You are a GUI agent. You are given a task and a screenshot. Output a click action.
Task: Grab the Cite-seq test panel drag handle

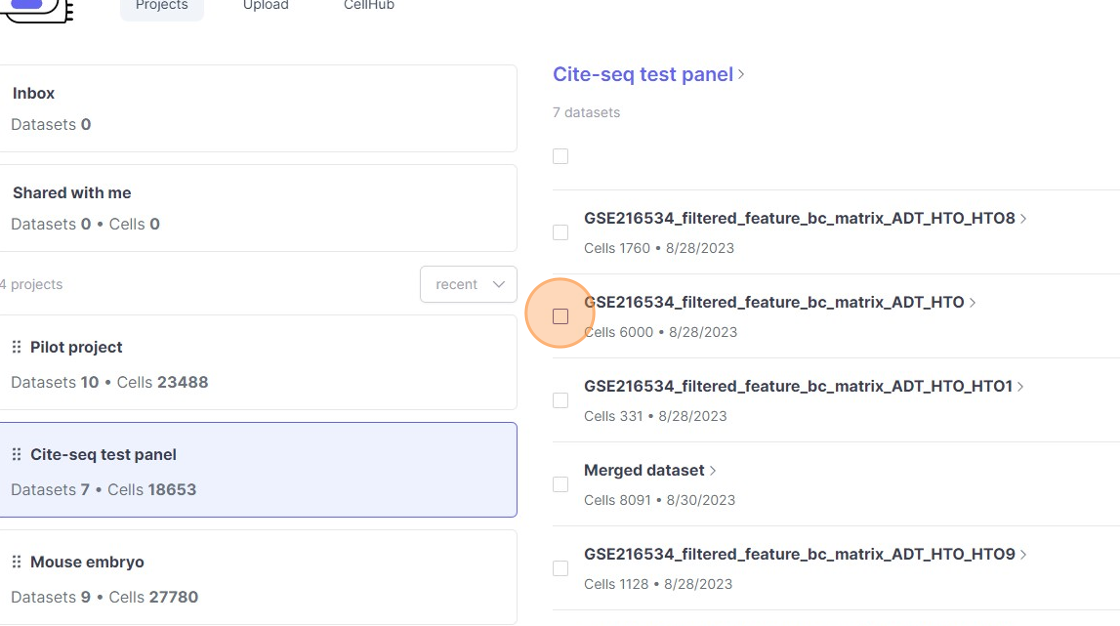(16, 454)
